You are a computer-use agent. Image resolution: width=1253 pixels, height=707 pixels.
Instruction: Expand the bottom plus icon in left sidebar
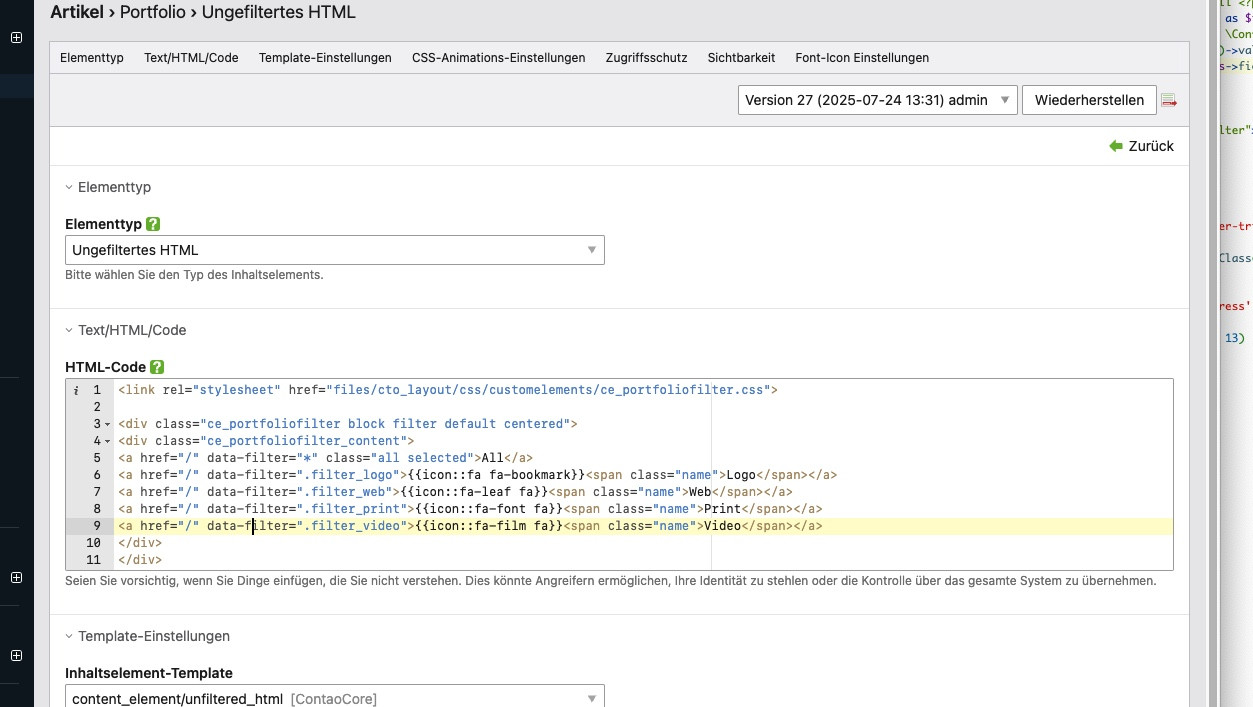tap(16, 656)
